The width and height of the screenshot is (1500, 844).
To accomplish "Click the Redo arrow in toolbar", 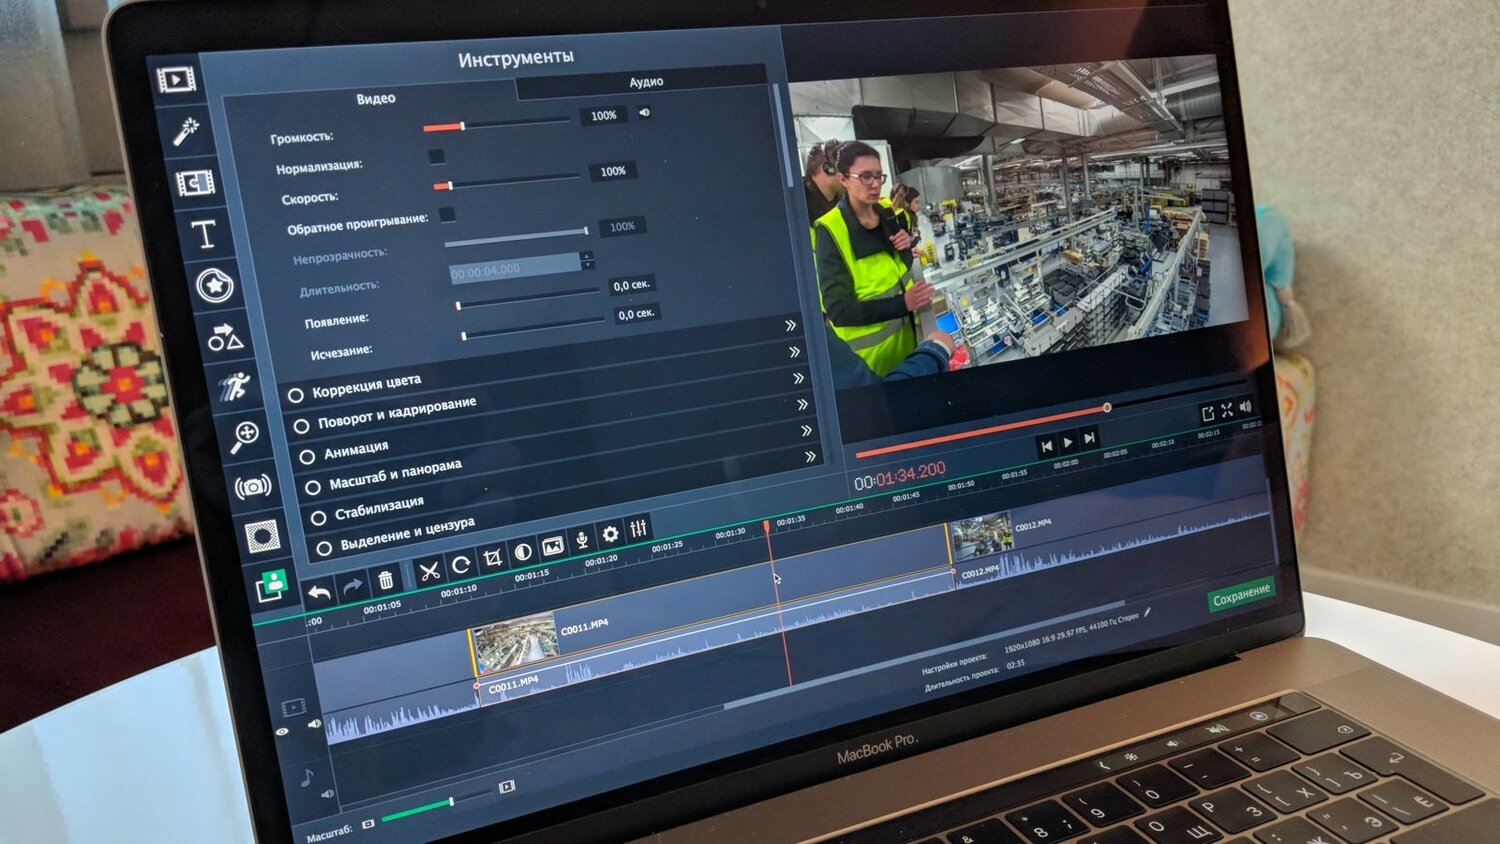I will (352, 587).
